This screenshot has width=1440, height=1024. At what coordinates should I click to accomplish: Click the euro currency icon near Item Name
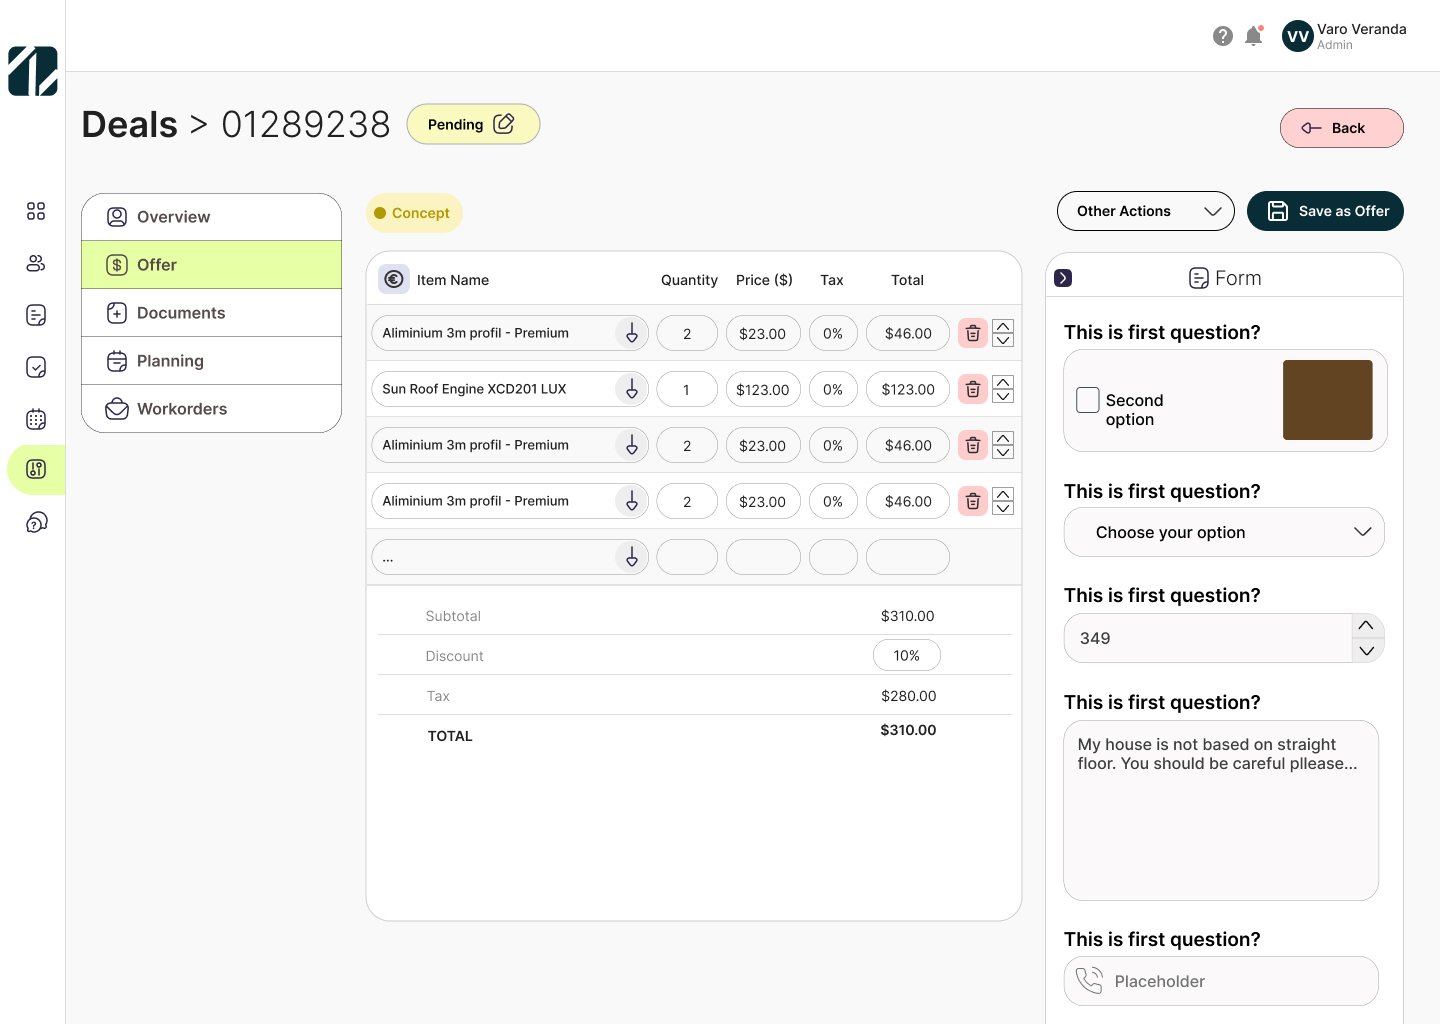point(394,280)
